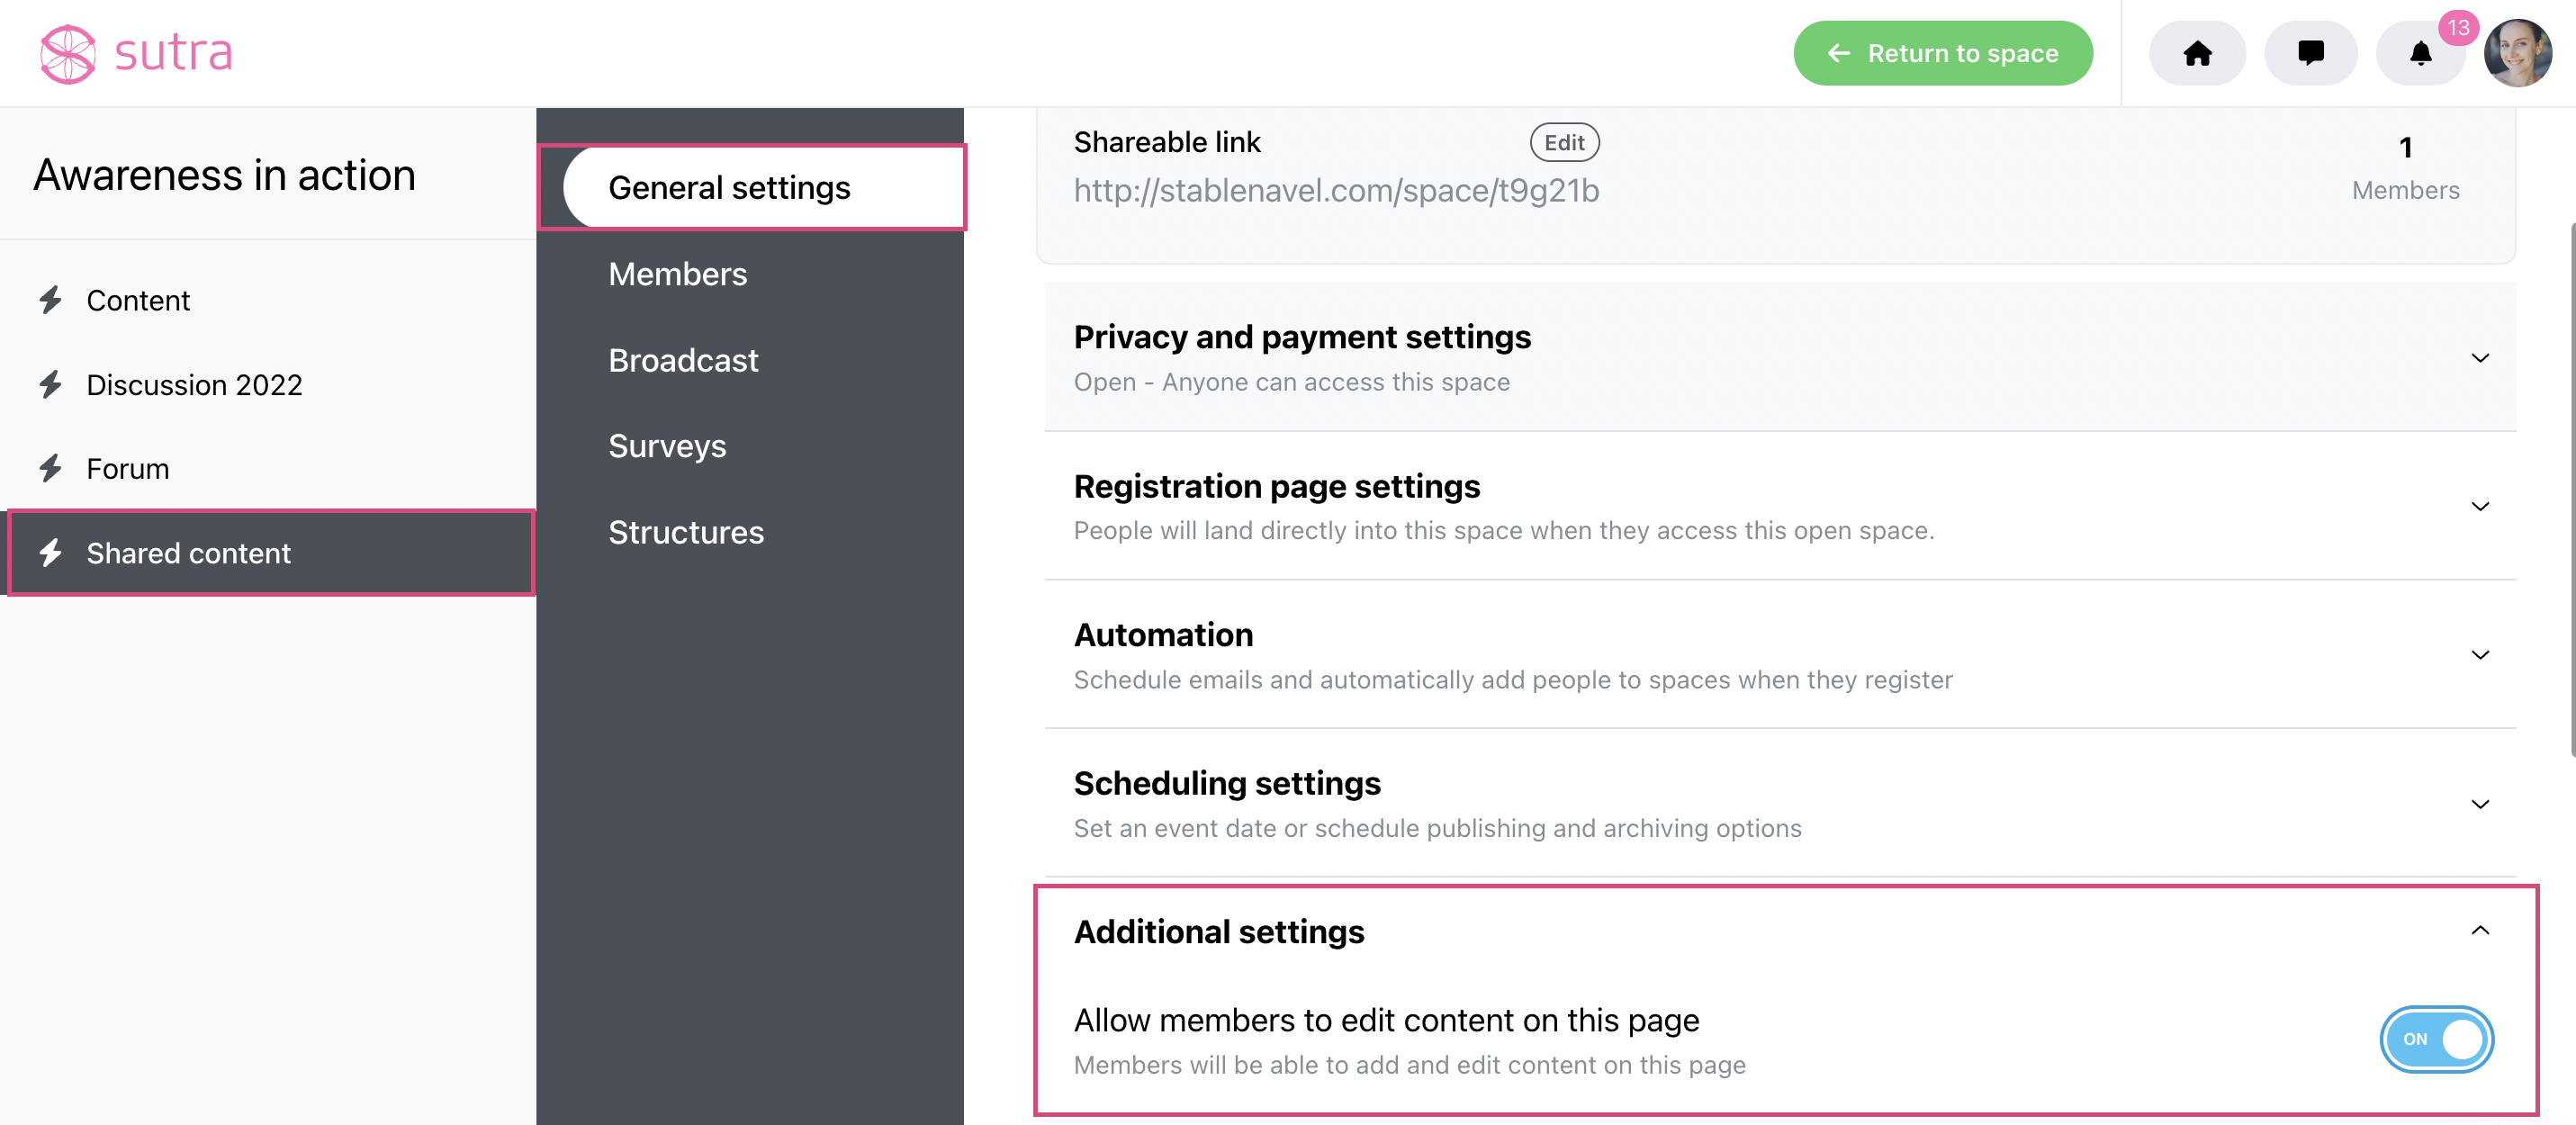Click the Sutra wordmark text
This screenshot has height=1125, width=2576.
173,52
